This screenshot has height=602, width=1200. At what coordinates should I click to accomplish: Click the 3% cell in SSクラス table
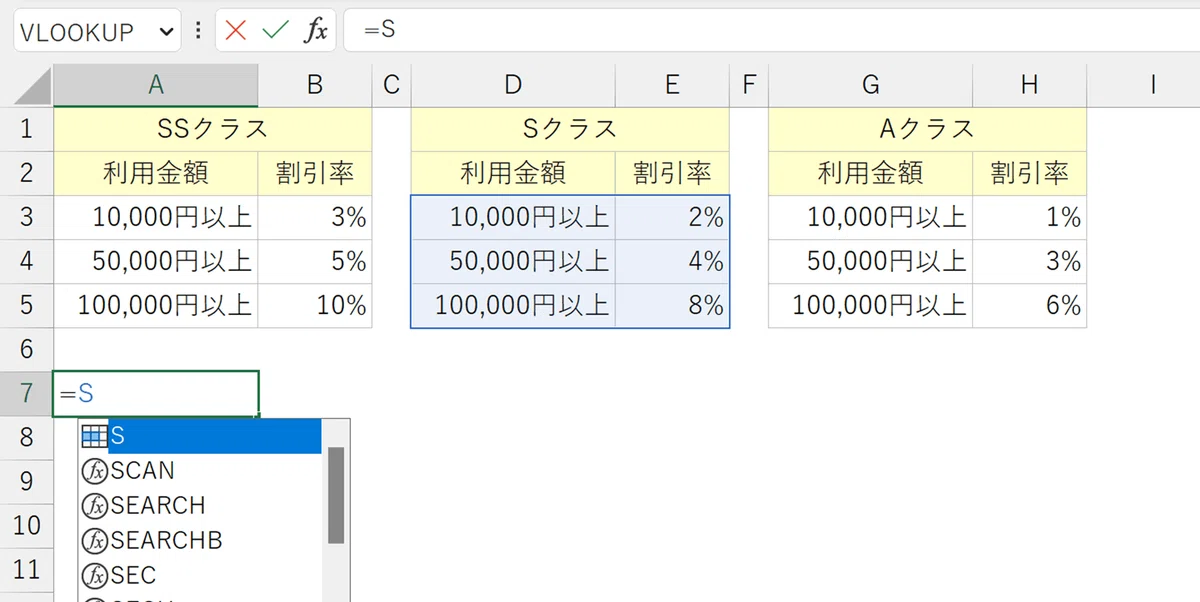coord(315,217)
